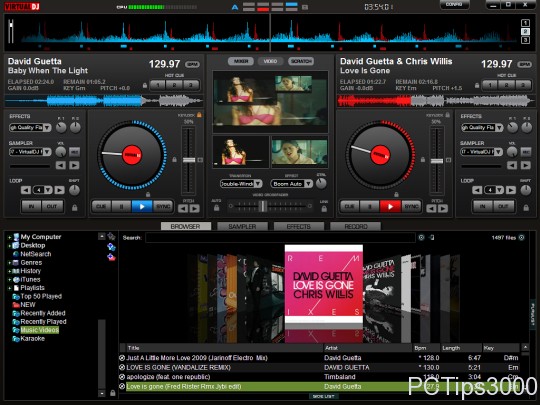540x405 pixels.
Task: Click the left deck loop IN button
Action: (31, 206)
